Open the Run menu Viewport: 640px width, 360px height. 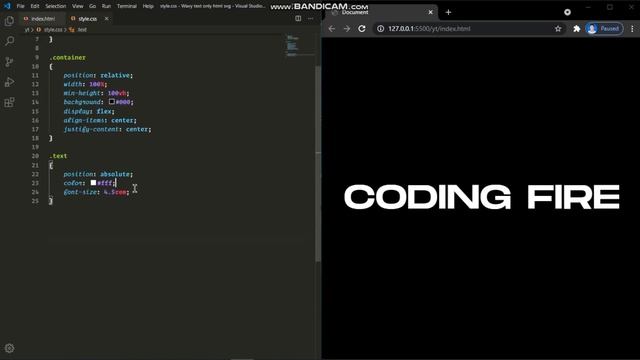point(106,6)
